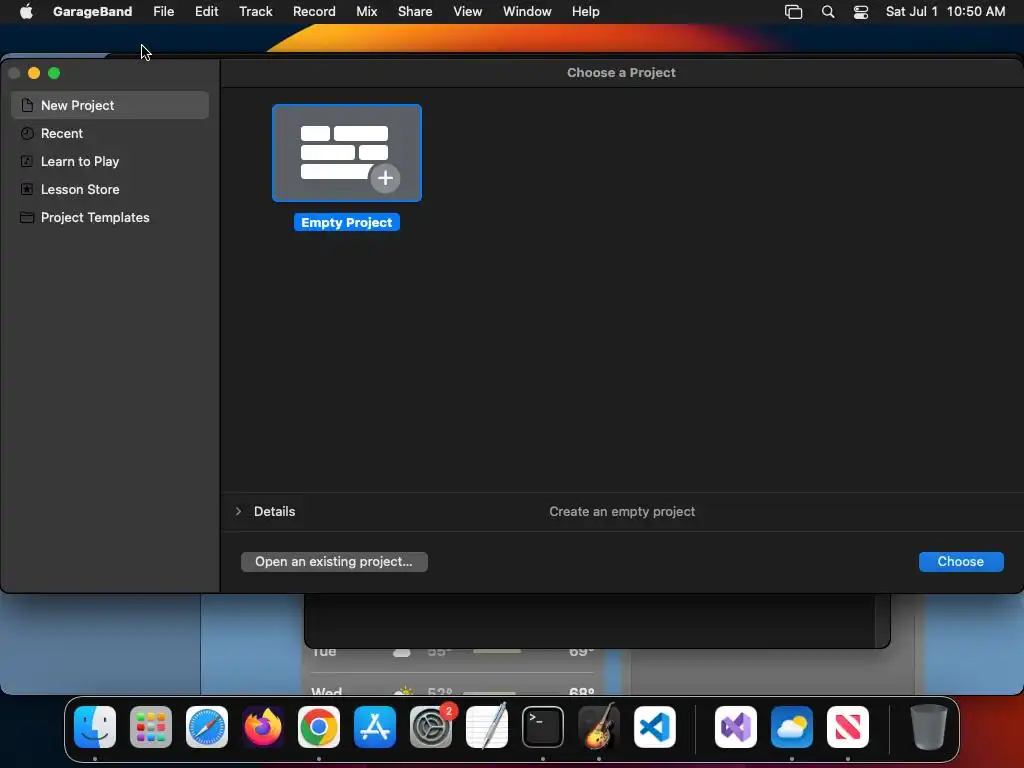Click the Project Templates folder icon
Viewport: 1024px width, 768px height.
27,217
